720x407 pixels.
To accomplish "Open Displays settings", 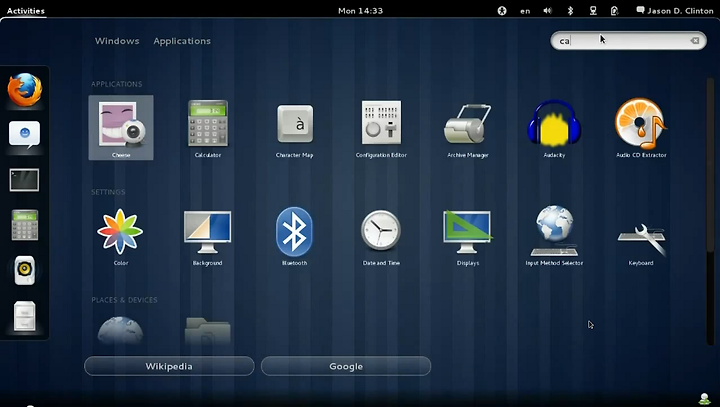I will point(467,236).
